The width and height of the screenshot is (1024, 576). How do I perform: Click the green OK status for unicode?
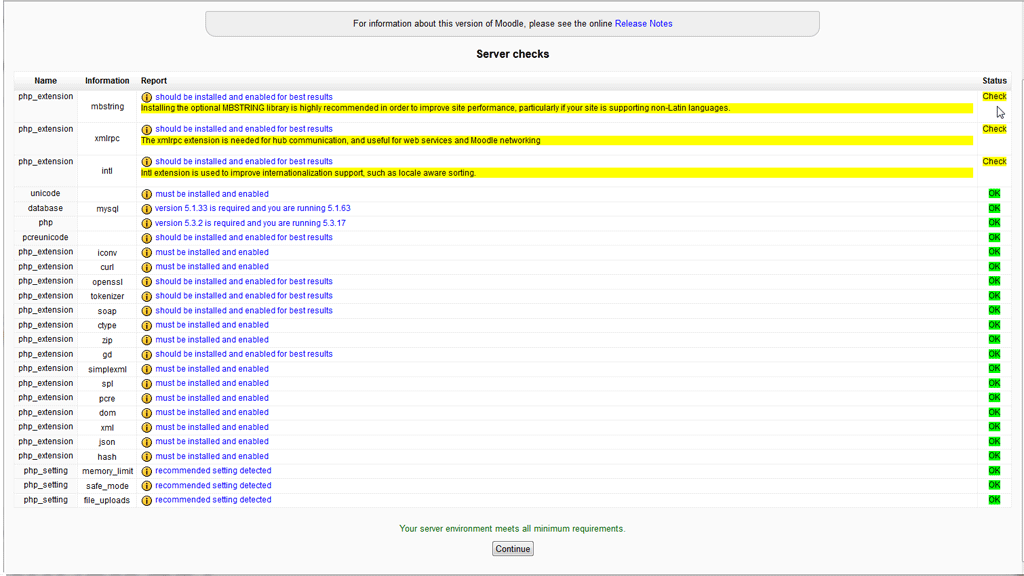tap(994, 194)
